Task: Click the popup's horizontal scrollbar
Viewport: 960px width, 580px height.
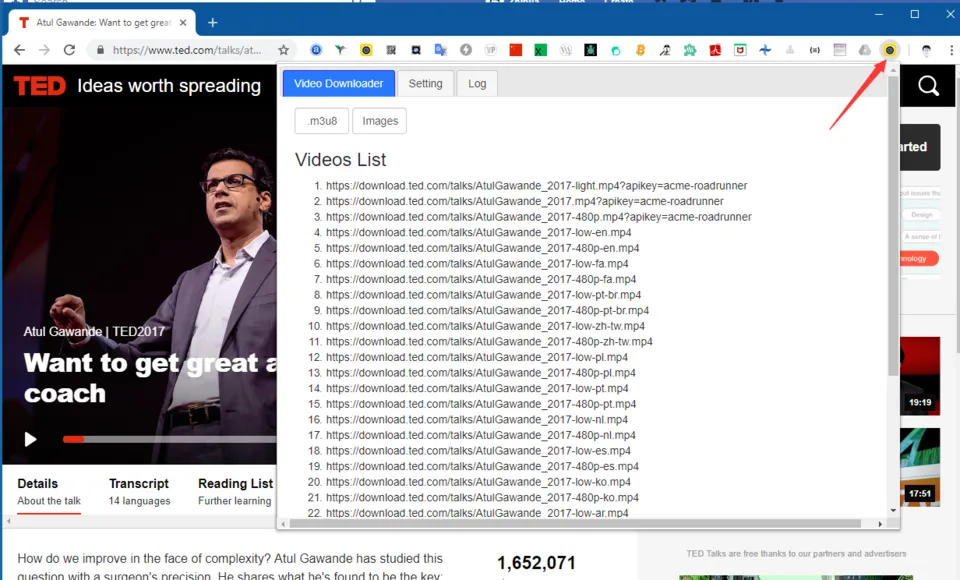Action: (x=576, y=524)
